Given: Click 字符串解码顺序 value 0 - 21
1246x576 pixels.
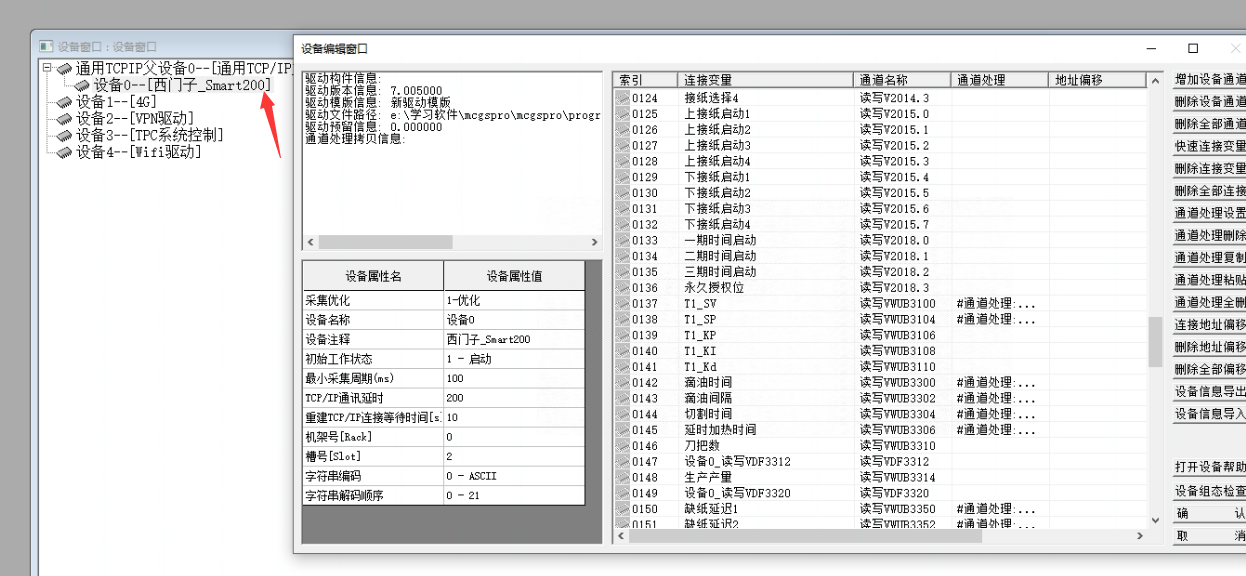Looking at the screenshot, I should (514, 496).
